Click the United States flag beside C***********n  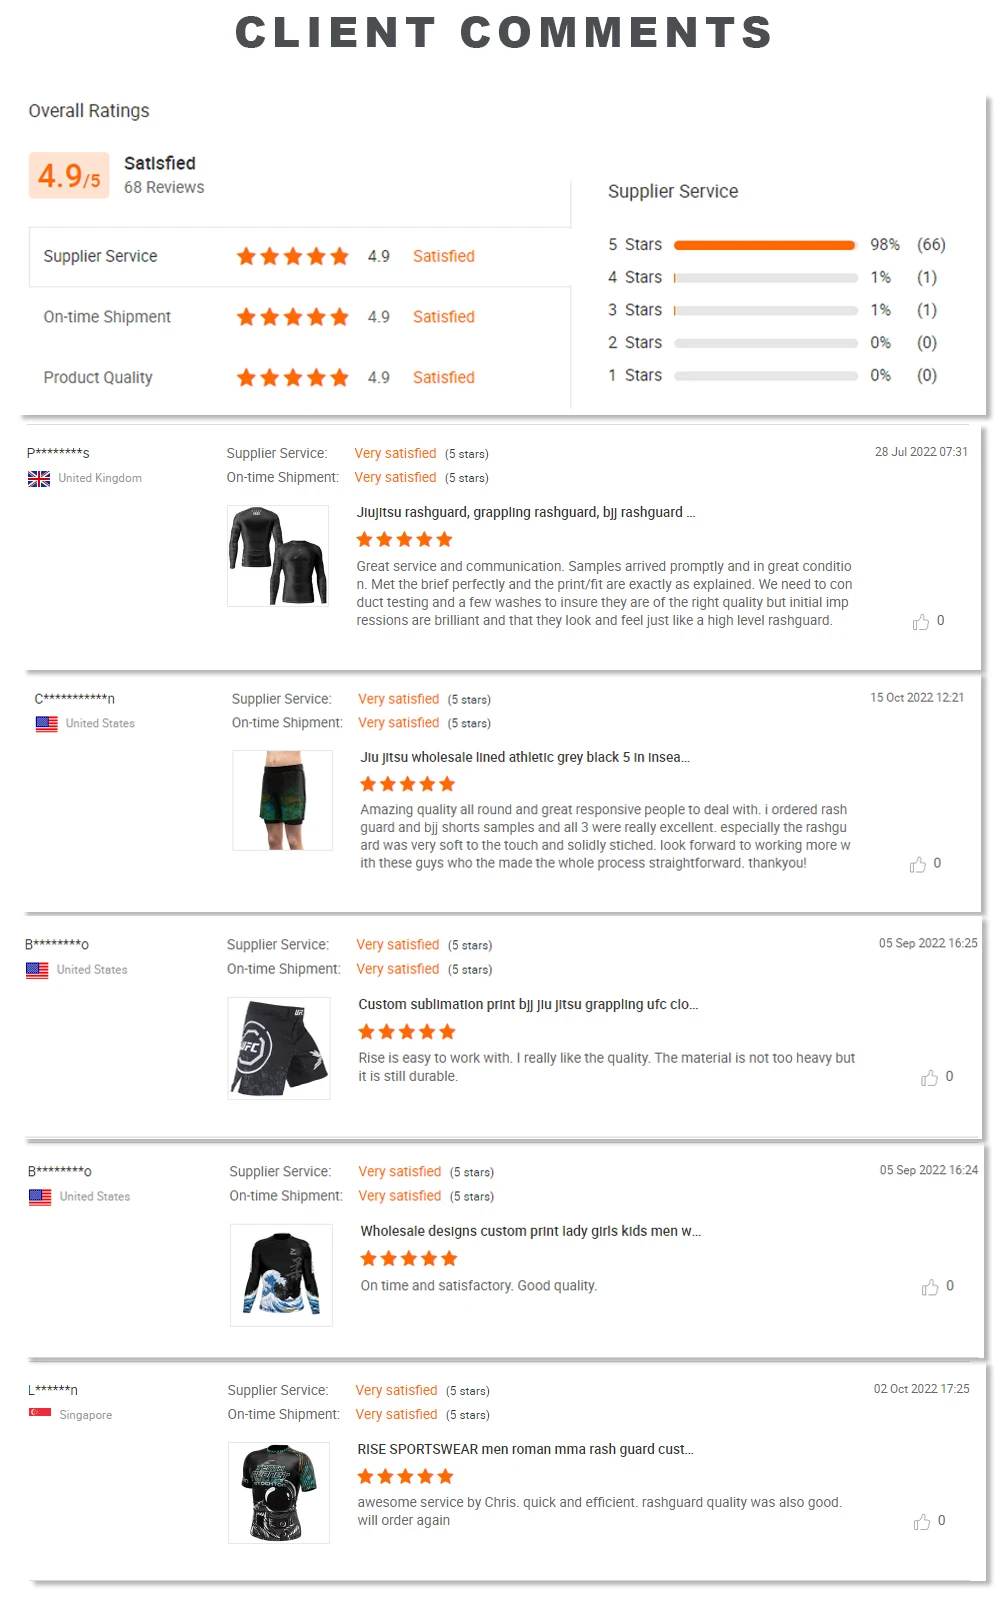coord(46,724)
